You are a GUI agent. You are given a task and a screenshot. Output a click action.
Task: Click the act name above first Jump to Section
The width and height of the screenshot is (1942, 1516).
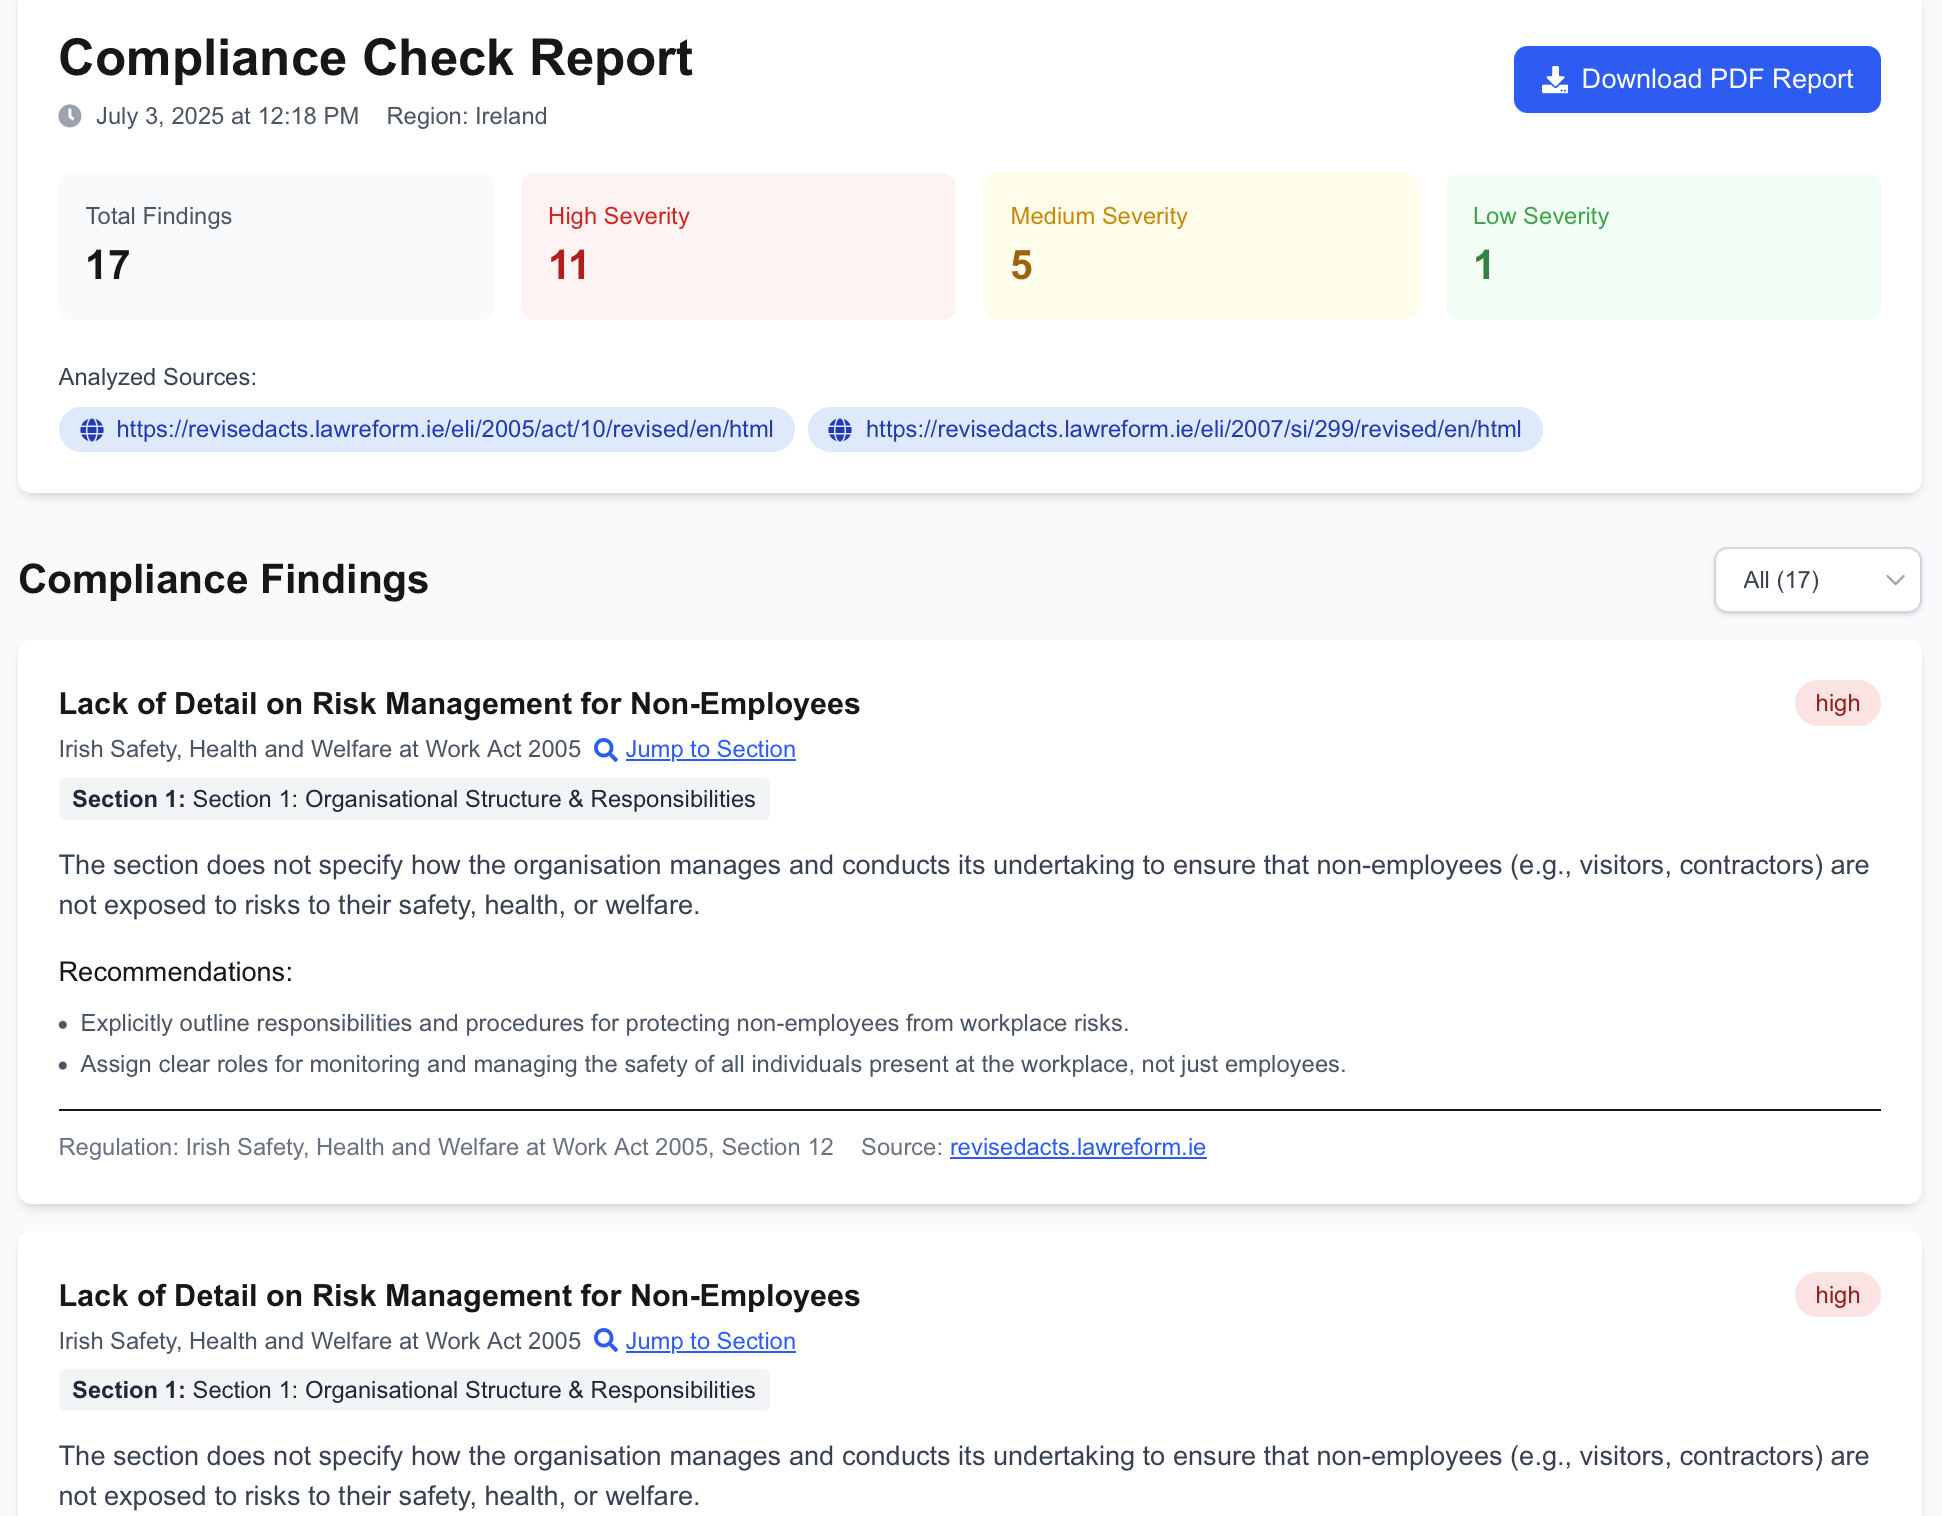[x=320, y=749]
